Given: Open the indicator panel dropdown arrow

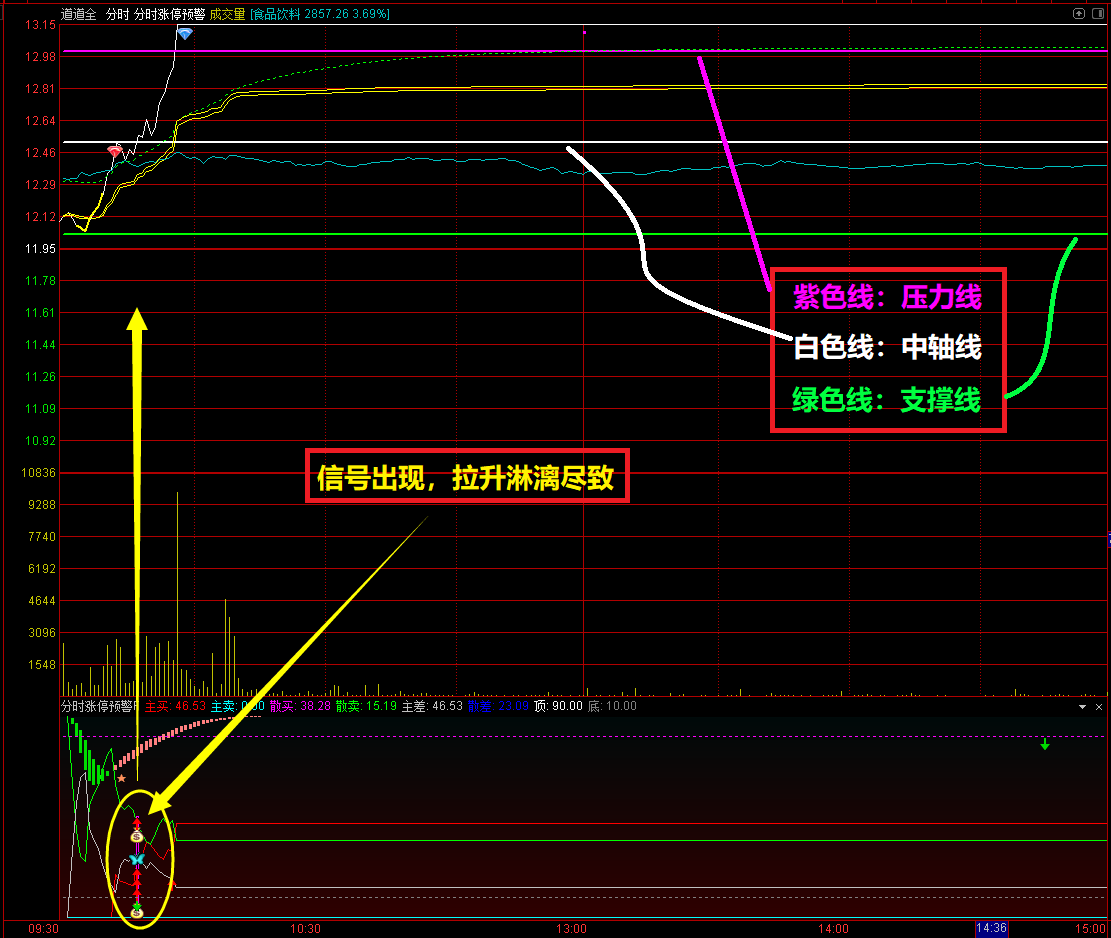Looking at the screenshot, I should [1082, 706].
